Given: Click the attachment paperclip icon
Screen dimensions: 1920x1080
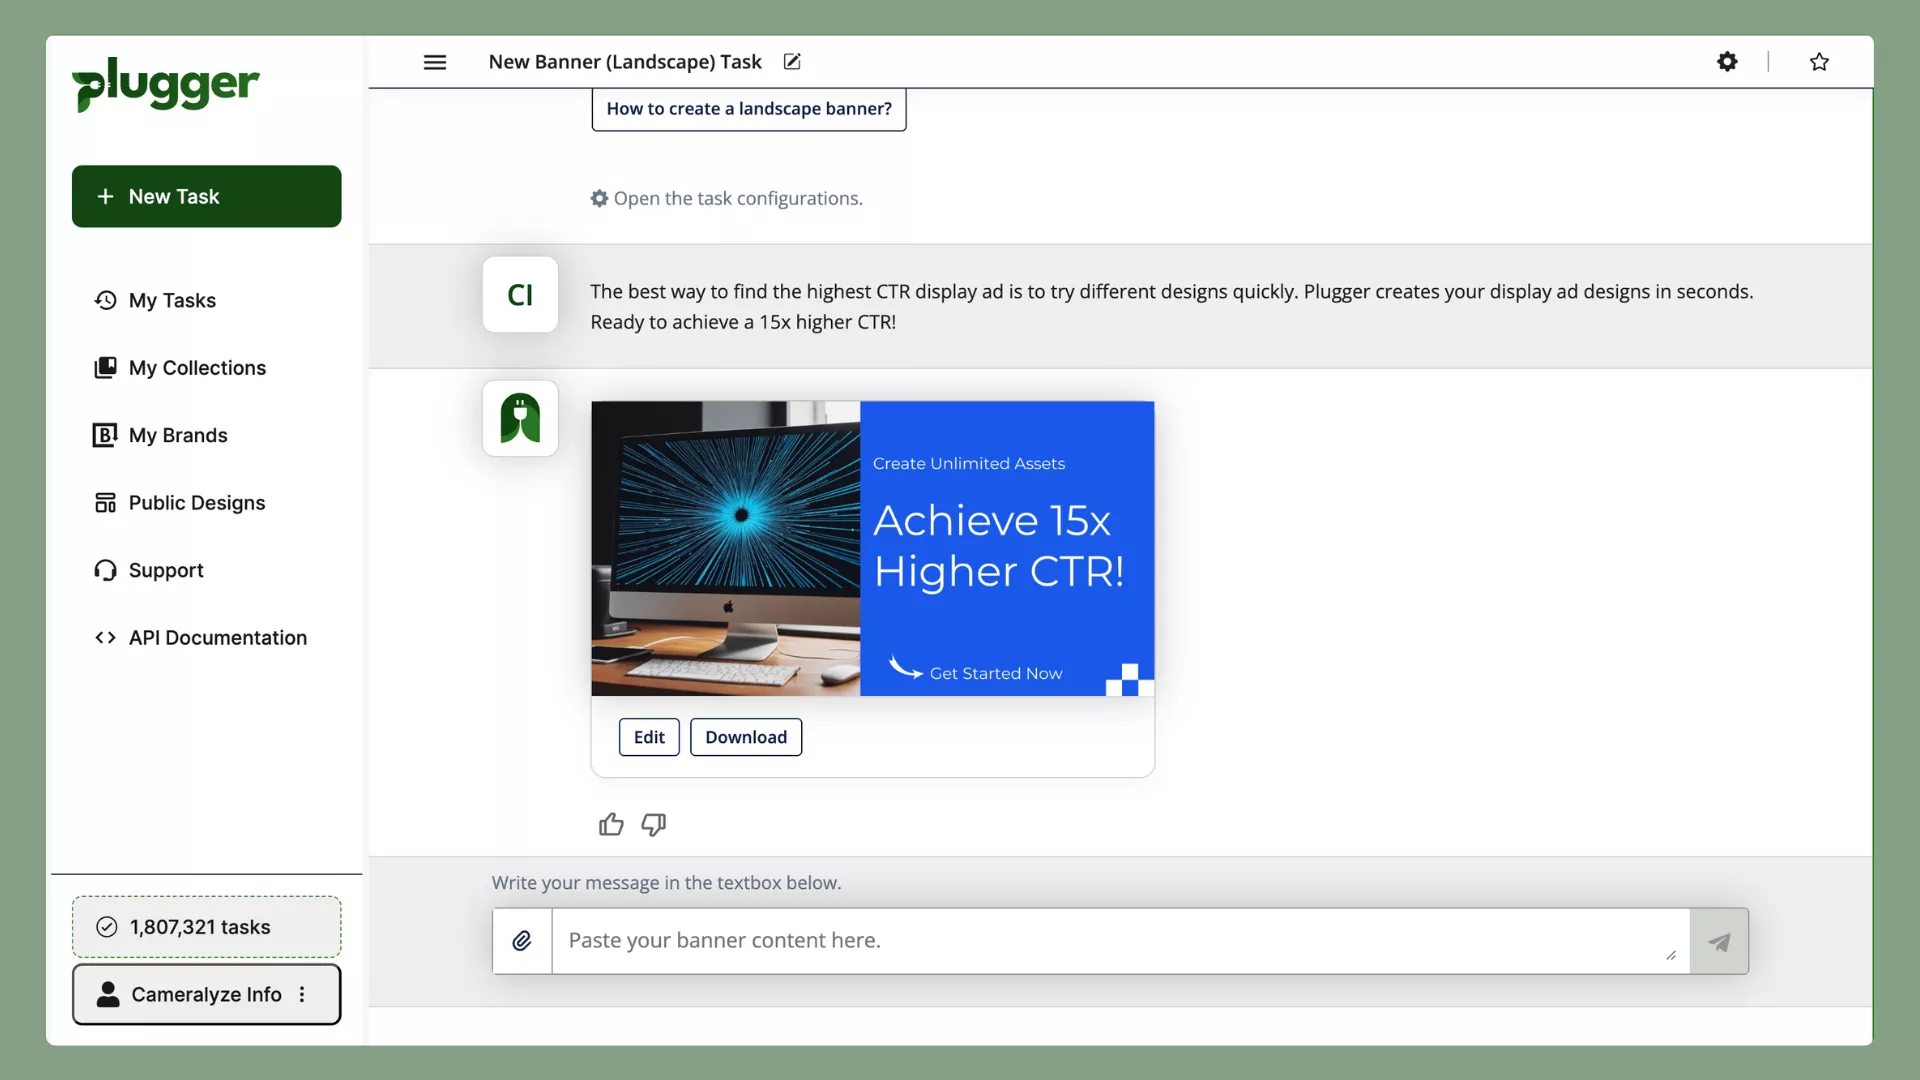Looking at the screenshot, I should 522,941.
